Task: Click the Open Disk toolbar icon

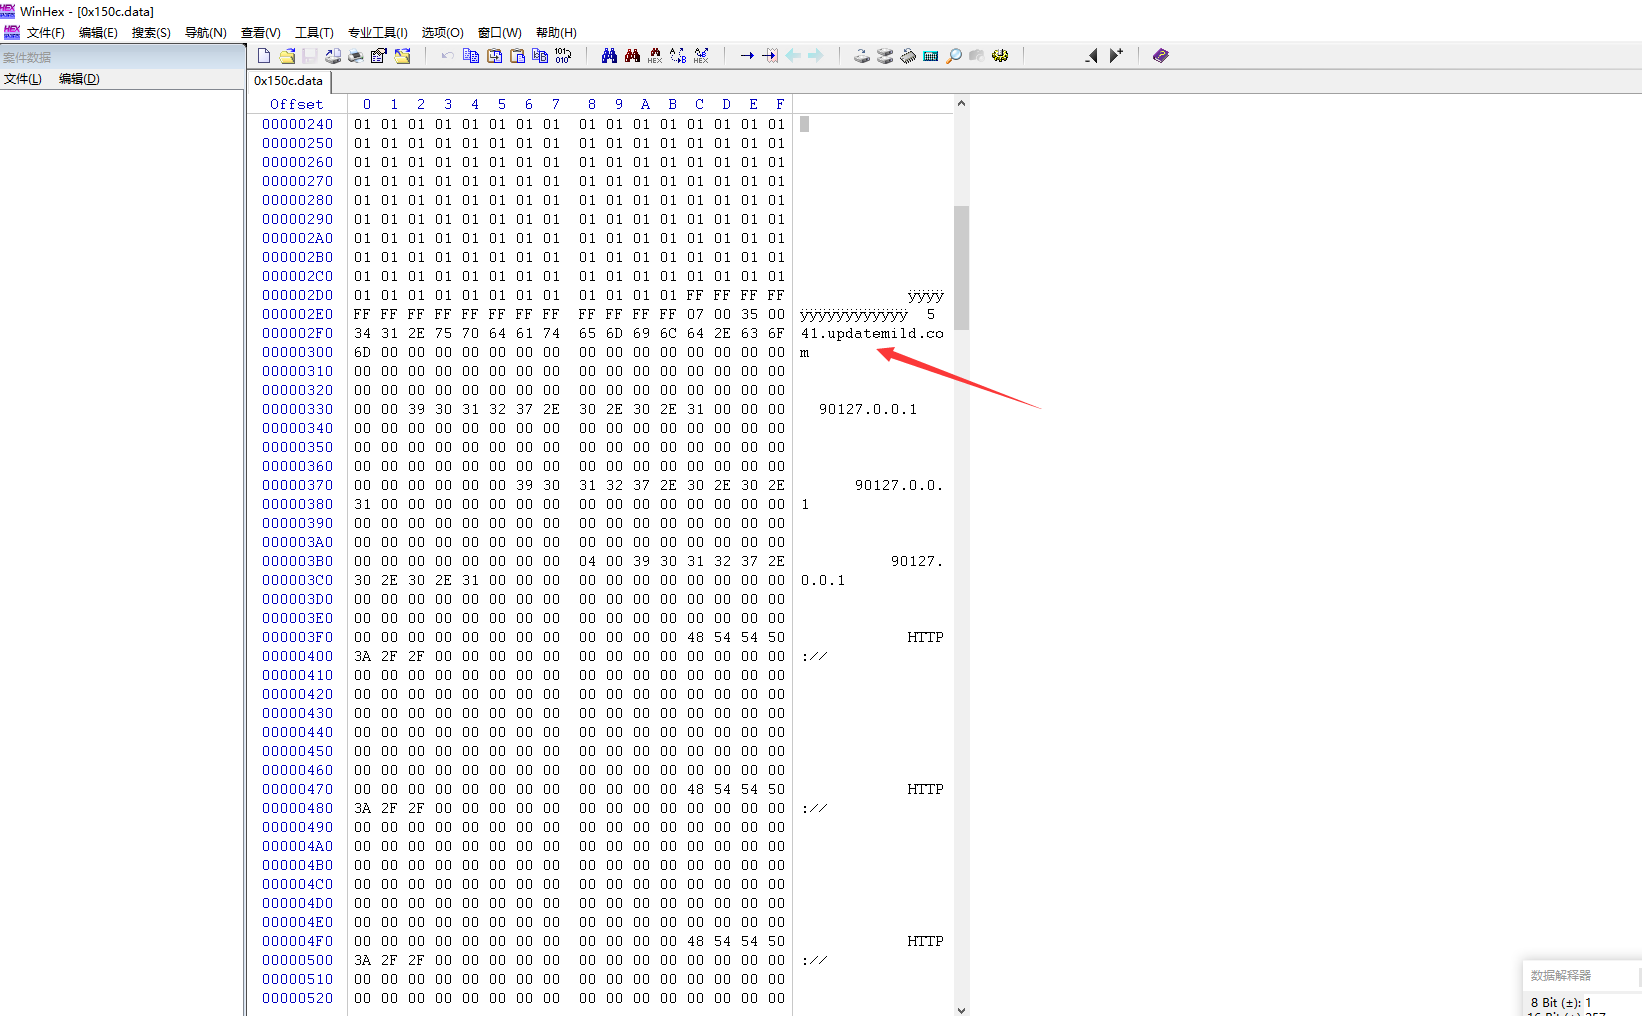Action: [x=861, y=56]
